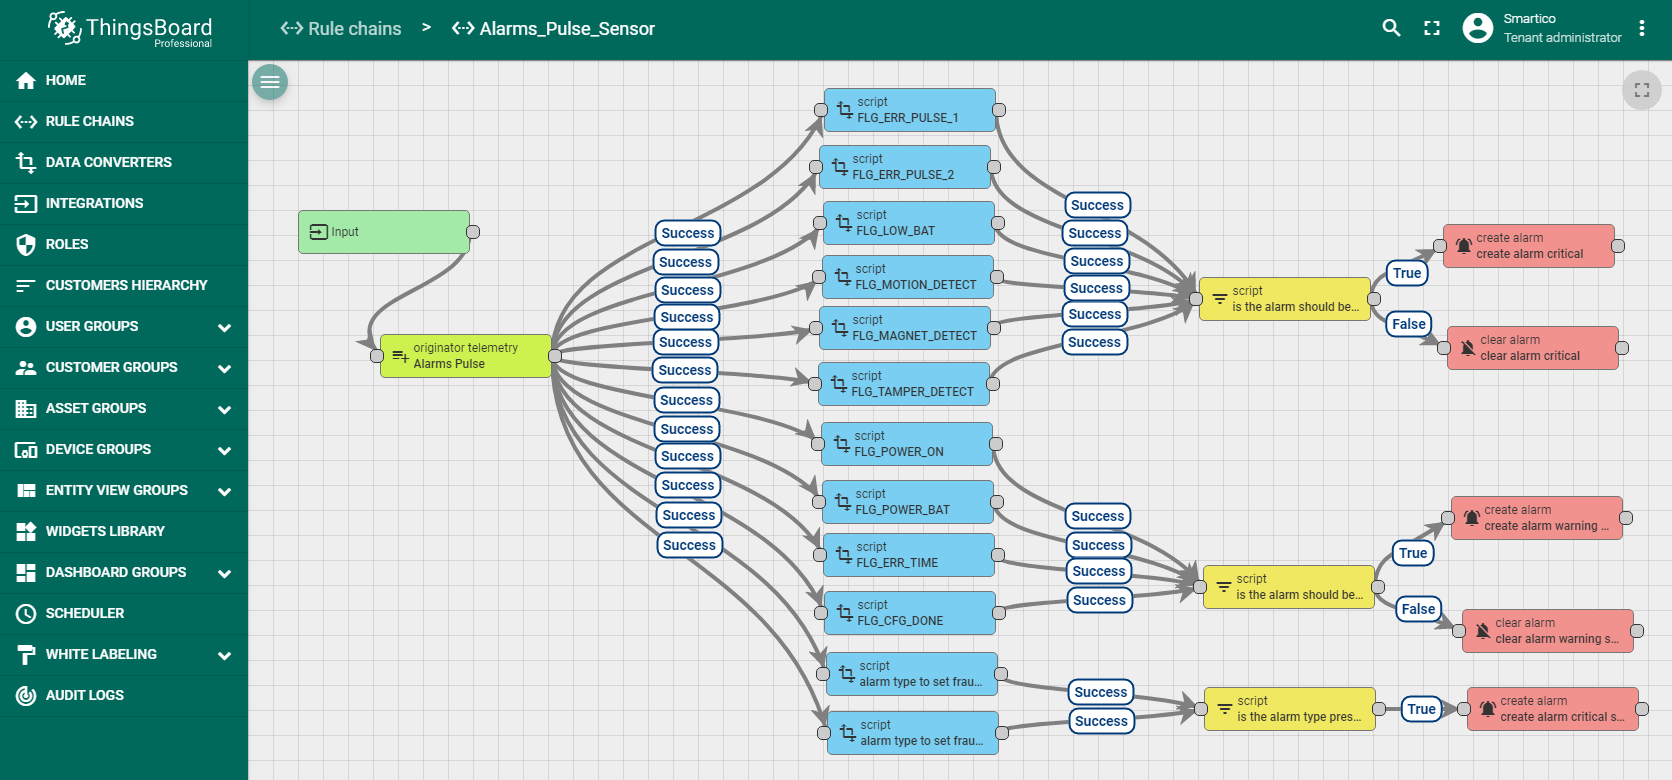Click the Rule chains breadcrumb link
Image resolution: width=1672 pixels, height=780 pixels.
[x=341, y=29]
